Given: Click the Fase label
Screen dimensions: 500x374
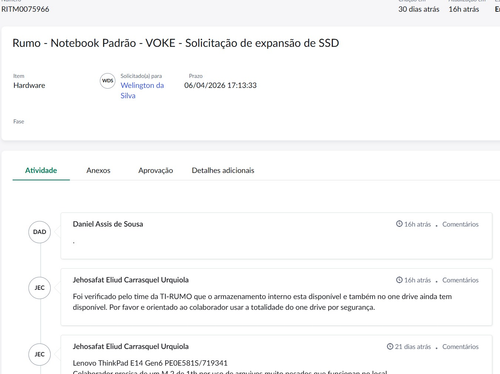Looking at the screenshot, I should tap(19, 121).
